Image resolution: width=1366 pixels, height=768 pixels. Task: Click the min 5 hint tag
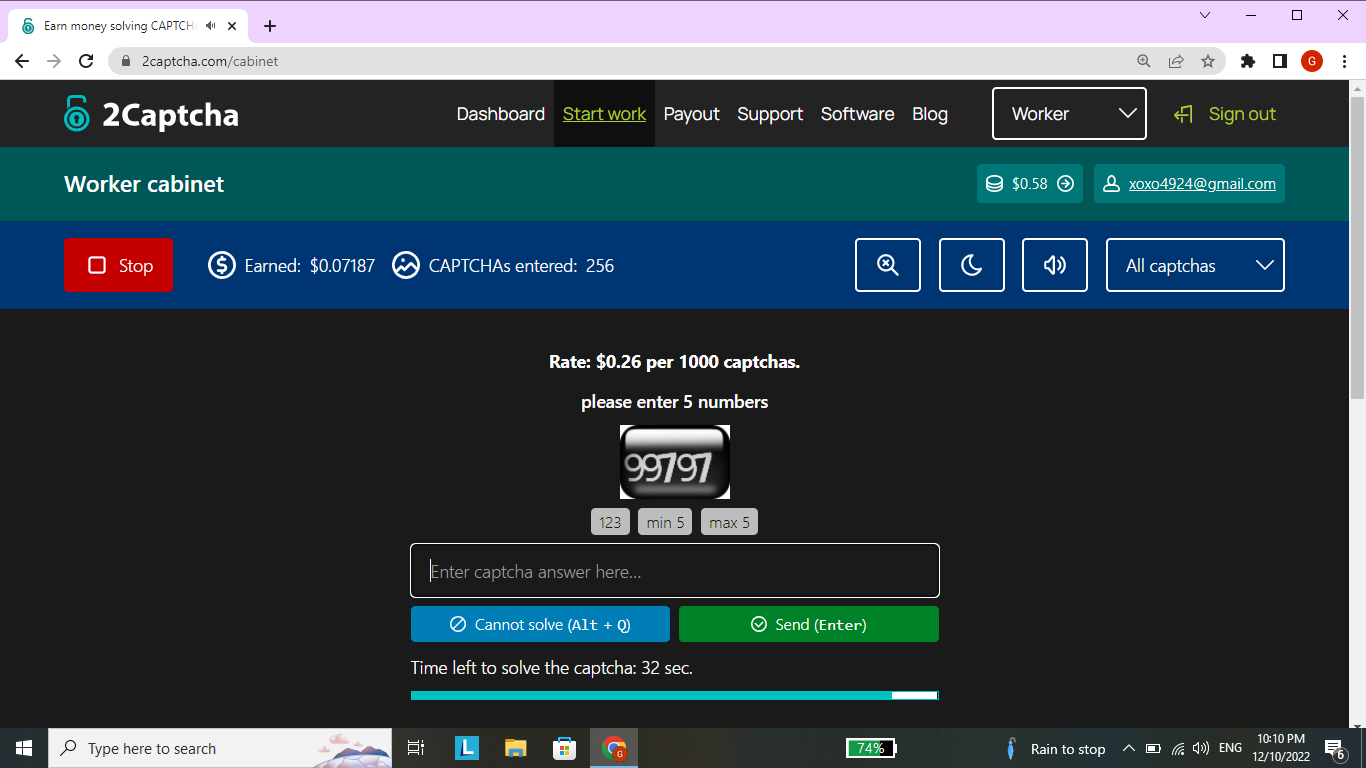(x=665, y=522)
